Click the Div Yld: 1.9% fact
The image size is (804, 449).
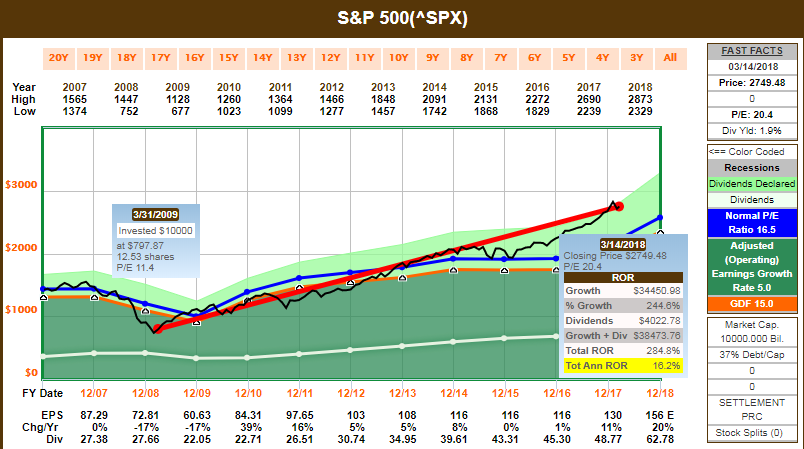[752, 130]
